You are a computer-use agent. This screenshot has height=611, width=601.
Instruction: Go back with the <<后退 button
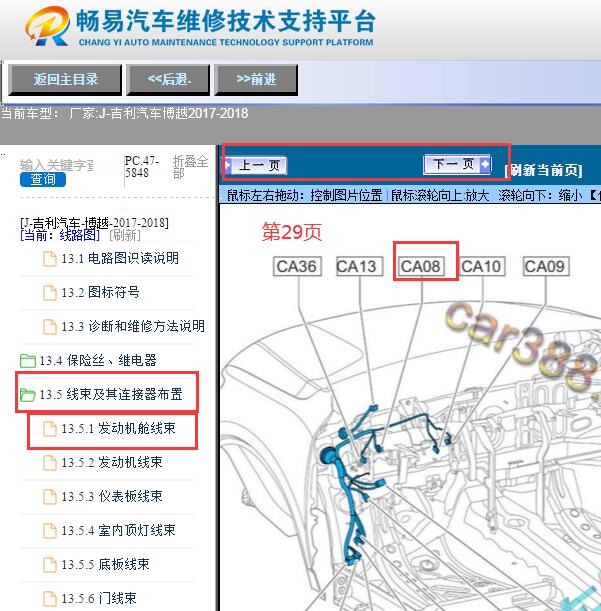coord(168,80)
